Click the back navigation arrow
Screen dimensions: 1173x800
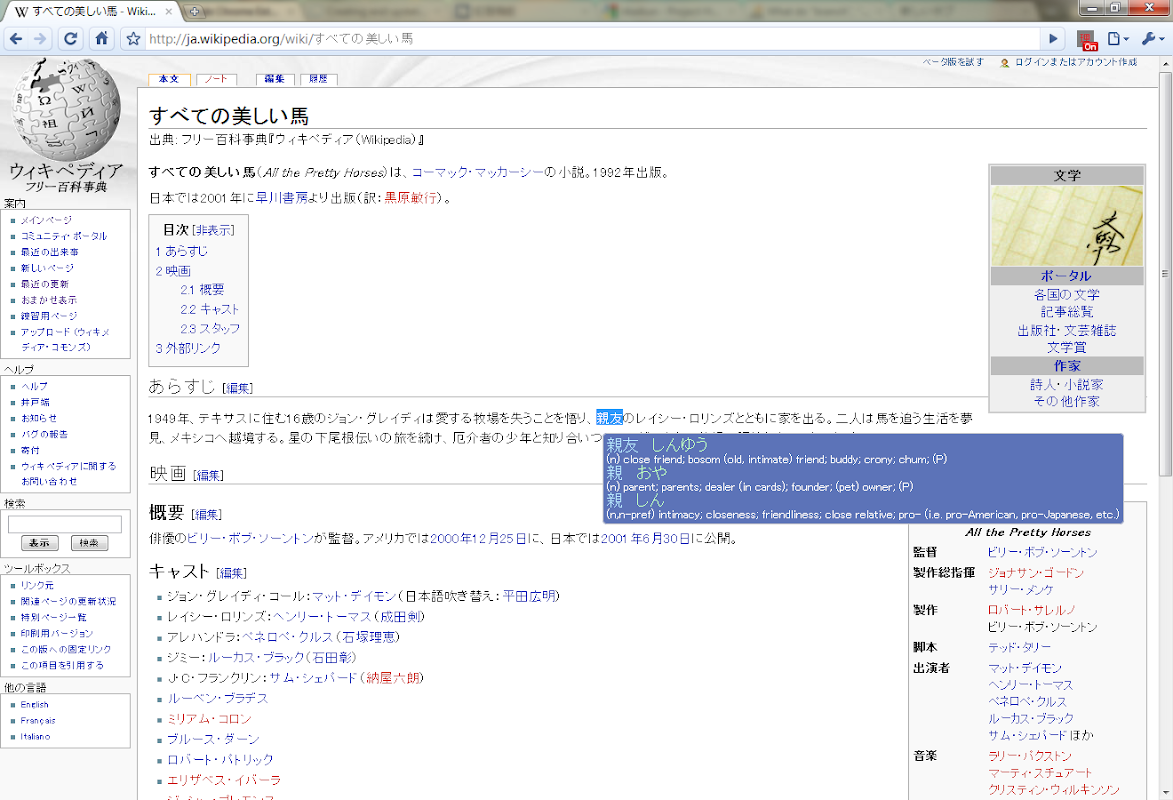click(x=18, y=38)
